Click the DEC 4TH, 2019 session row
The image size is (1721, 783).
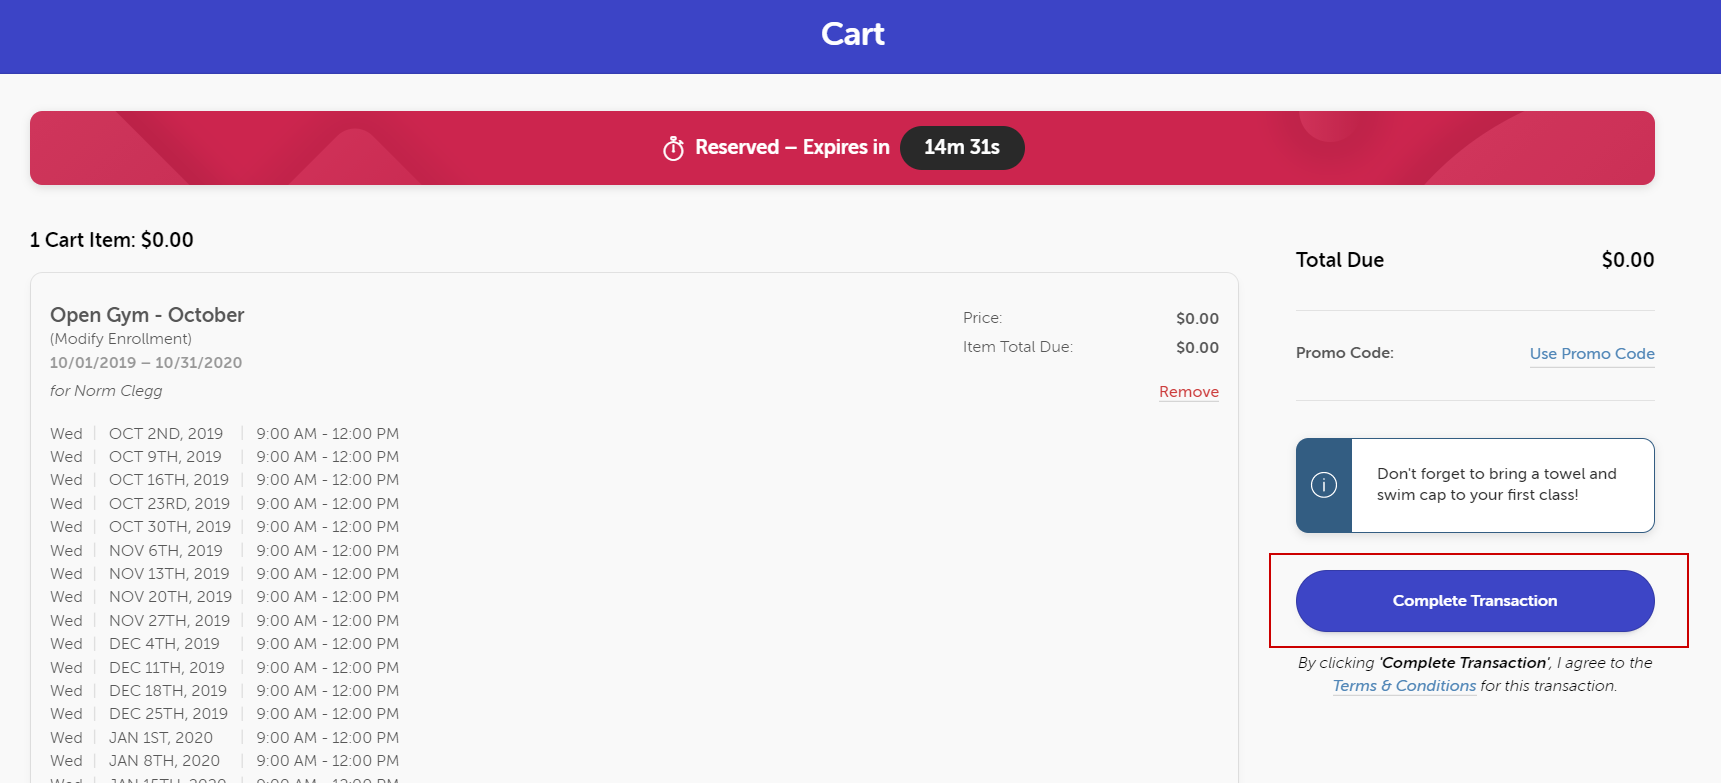coord(225,644)
